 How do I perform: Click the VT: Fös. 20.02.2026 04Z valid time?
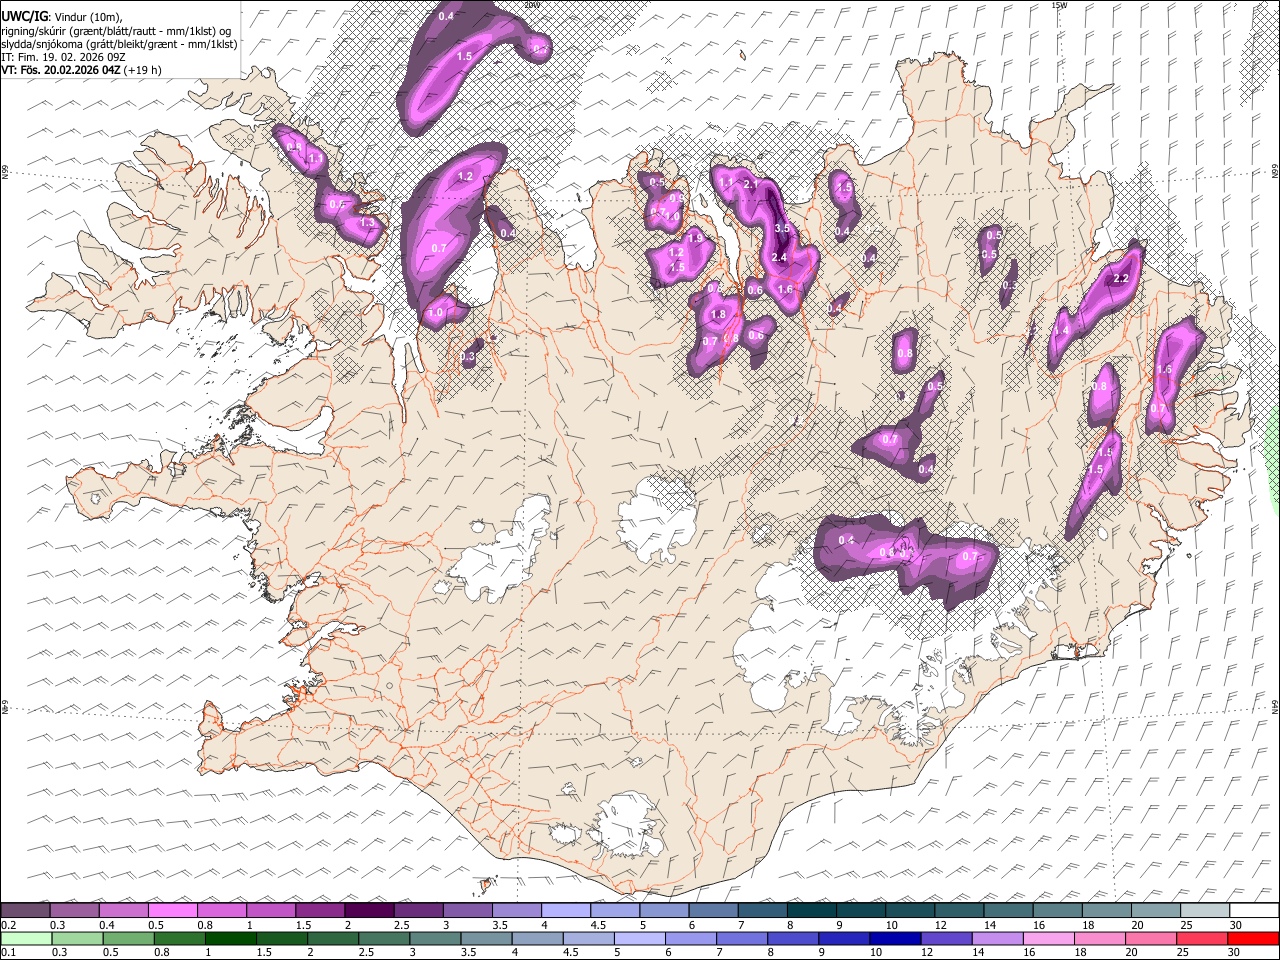(x=60, y=70)
